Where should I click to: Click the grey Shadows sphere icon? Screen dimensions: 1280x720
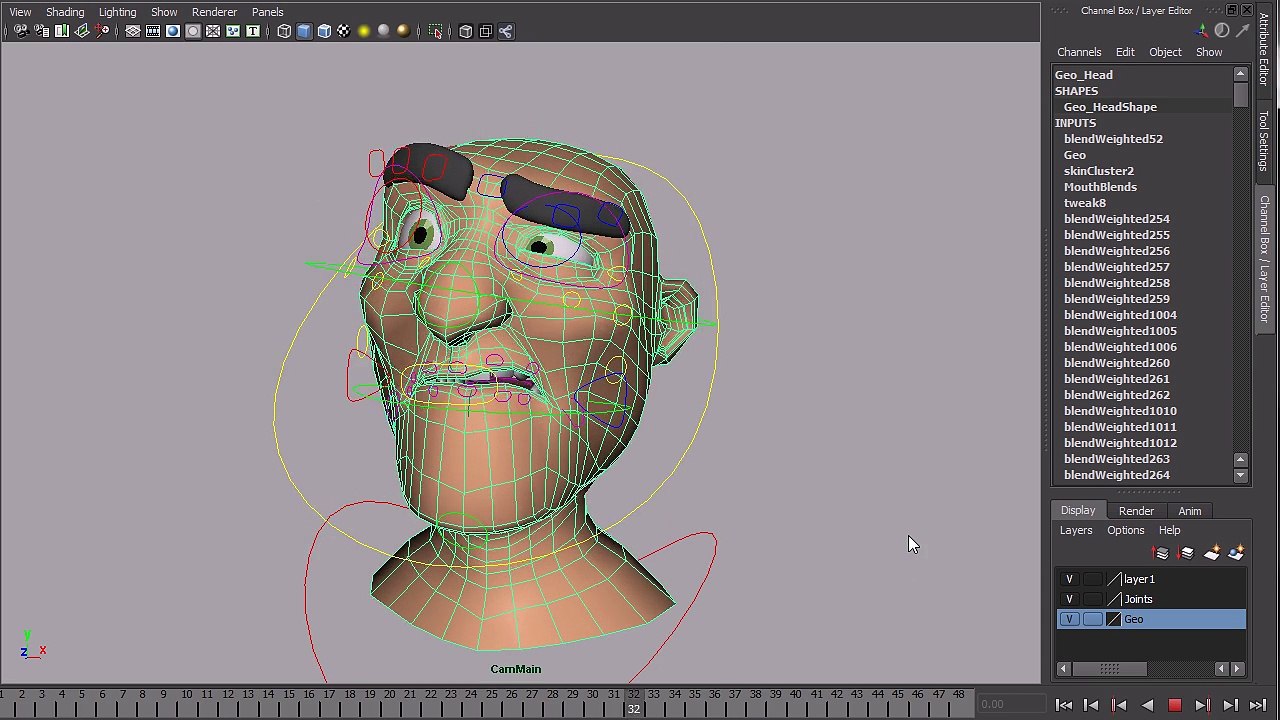pos(384,31)
